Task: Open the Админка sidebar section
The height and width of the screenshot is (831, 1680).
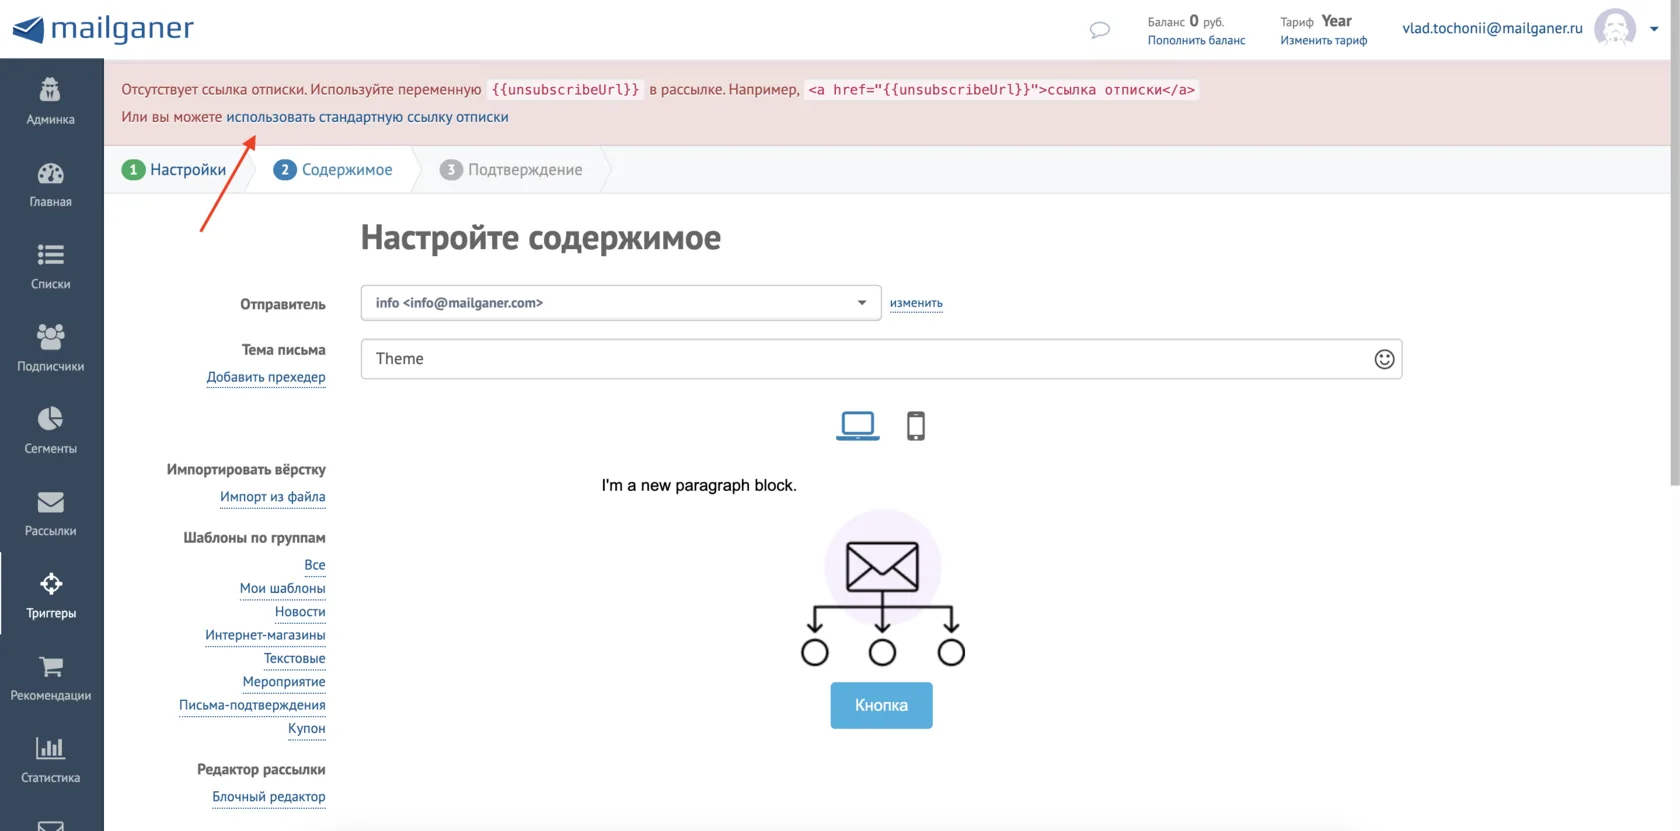Action: tap(51, 101)
